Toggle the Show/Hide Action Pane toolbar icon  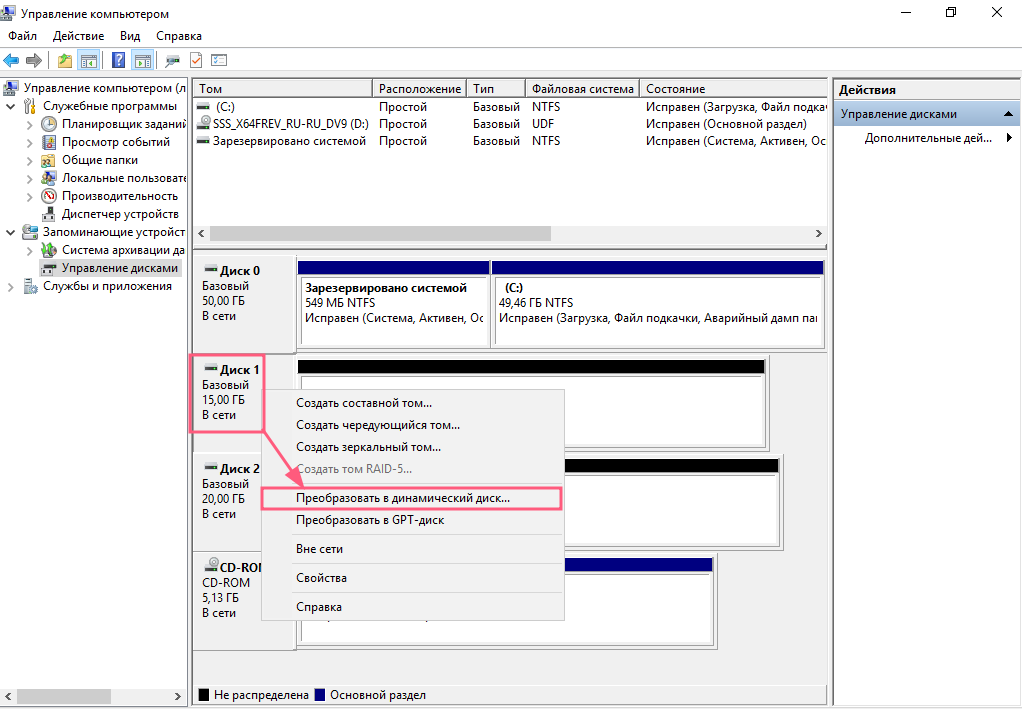coord(142,60)
